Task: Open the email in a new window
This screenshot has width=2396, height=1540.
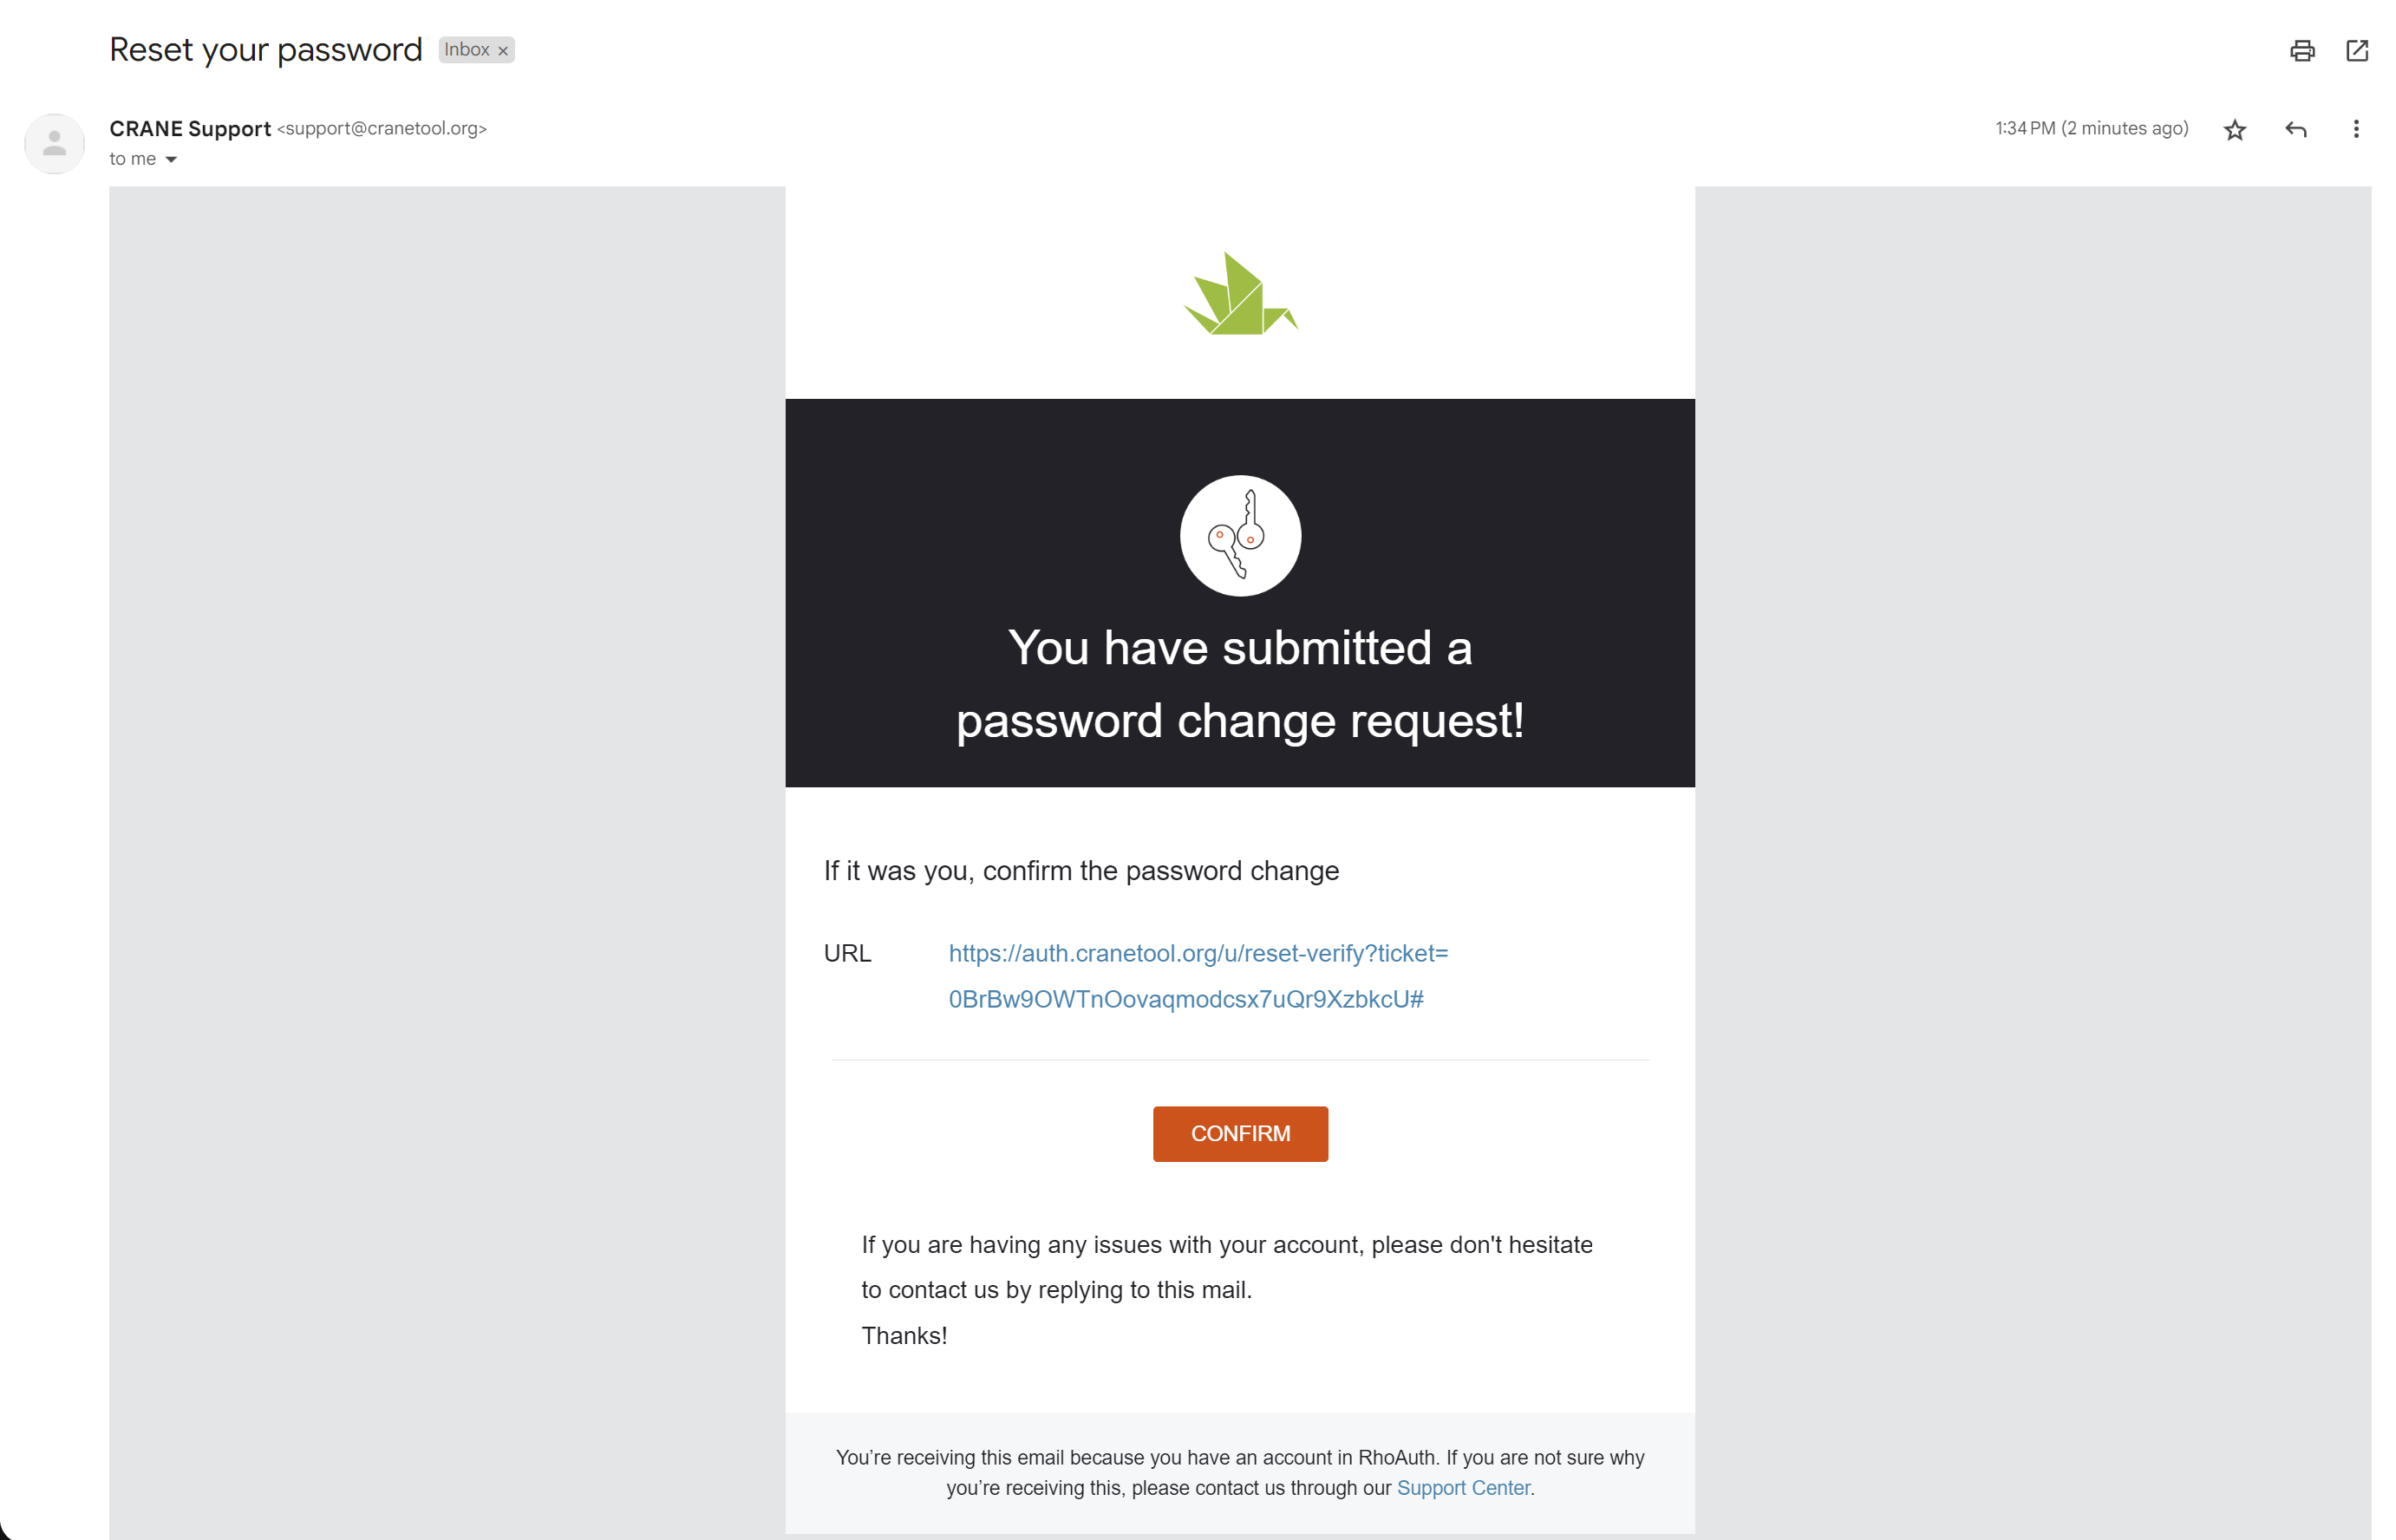Action: coord(2356,50)
